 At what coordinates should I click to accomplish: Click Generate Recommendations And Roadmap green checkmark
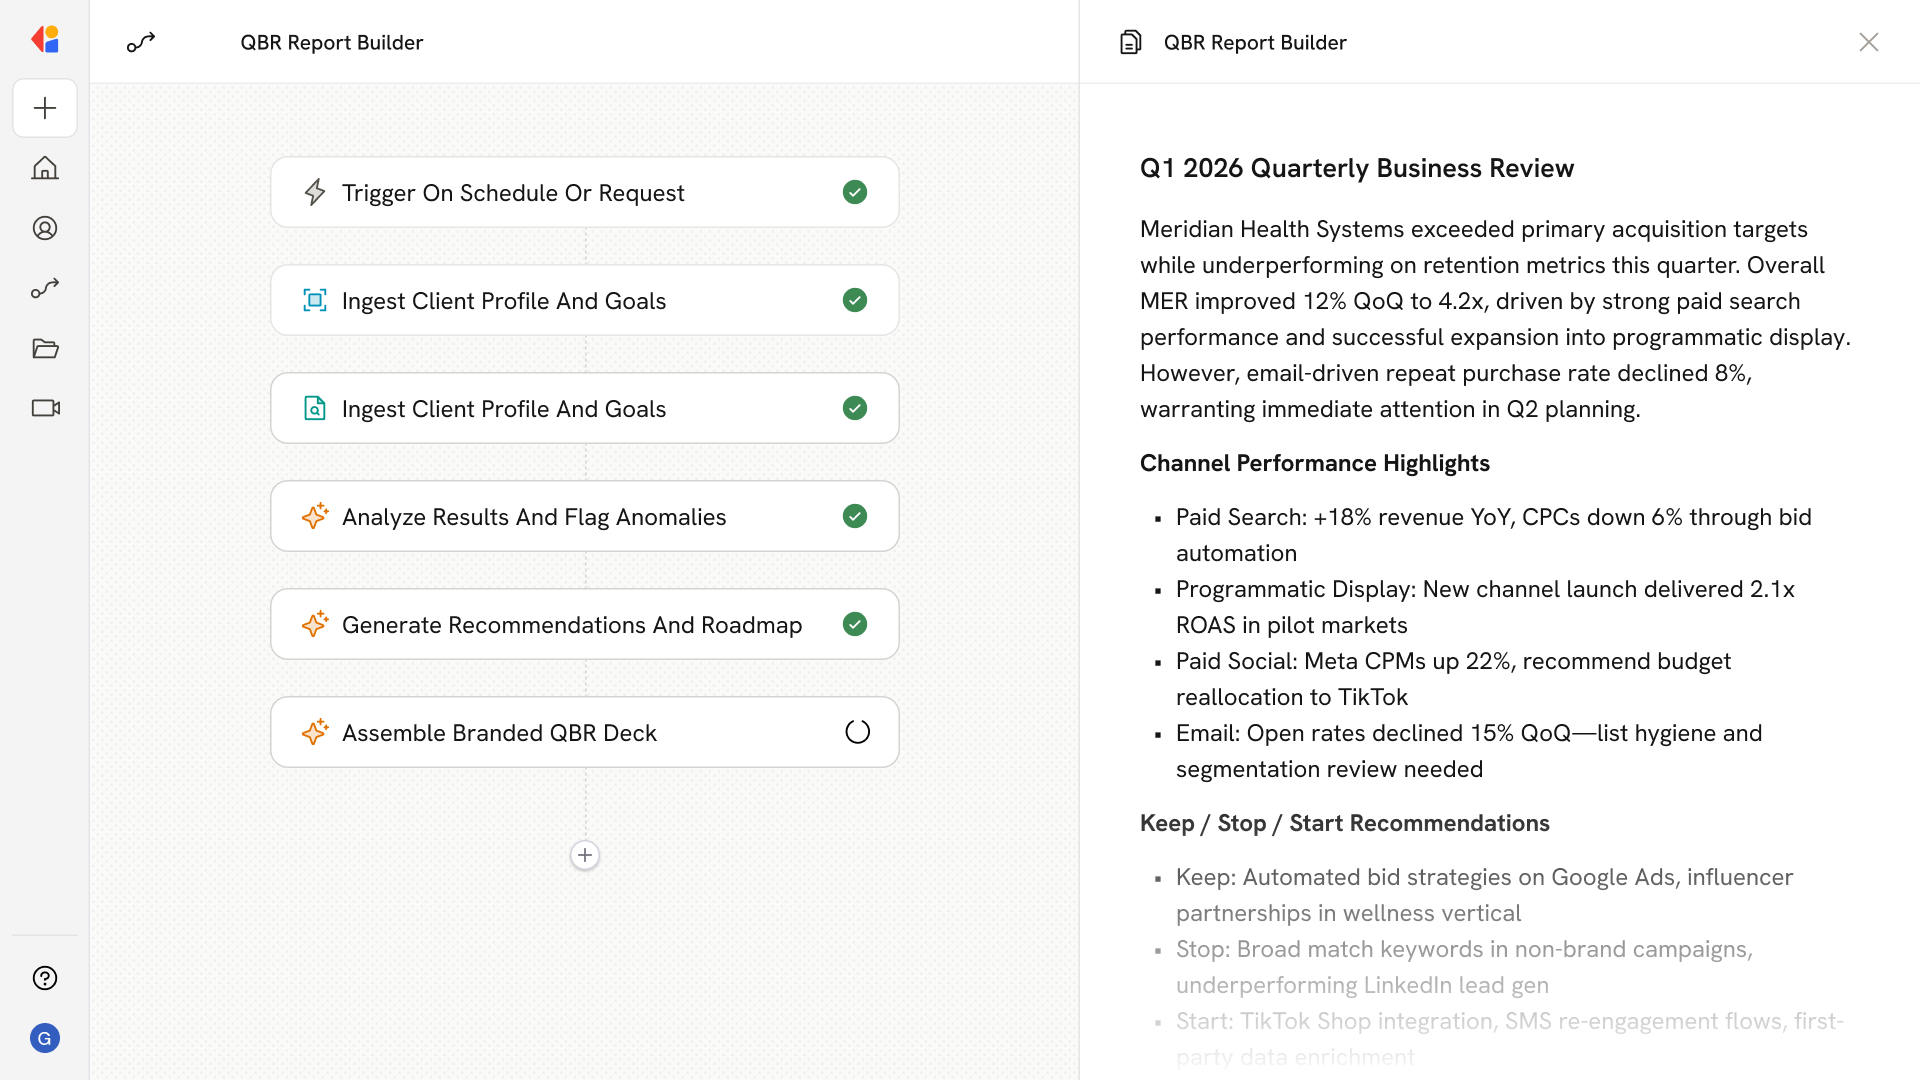(x=855, y=624)
